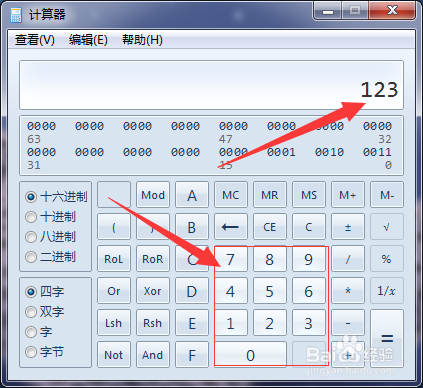The height and width of the screenshot is (388, 423).
Task: Click the hex digit B button
Action: tap(192, 227)
